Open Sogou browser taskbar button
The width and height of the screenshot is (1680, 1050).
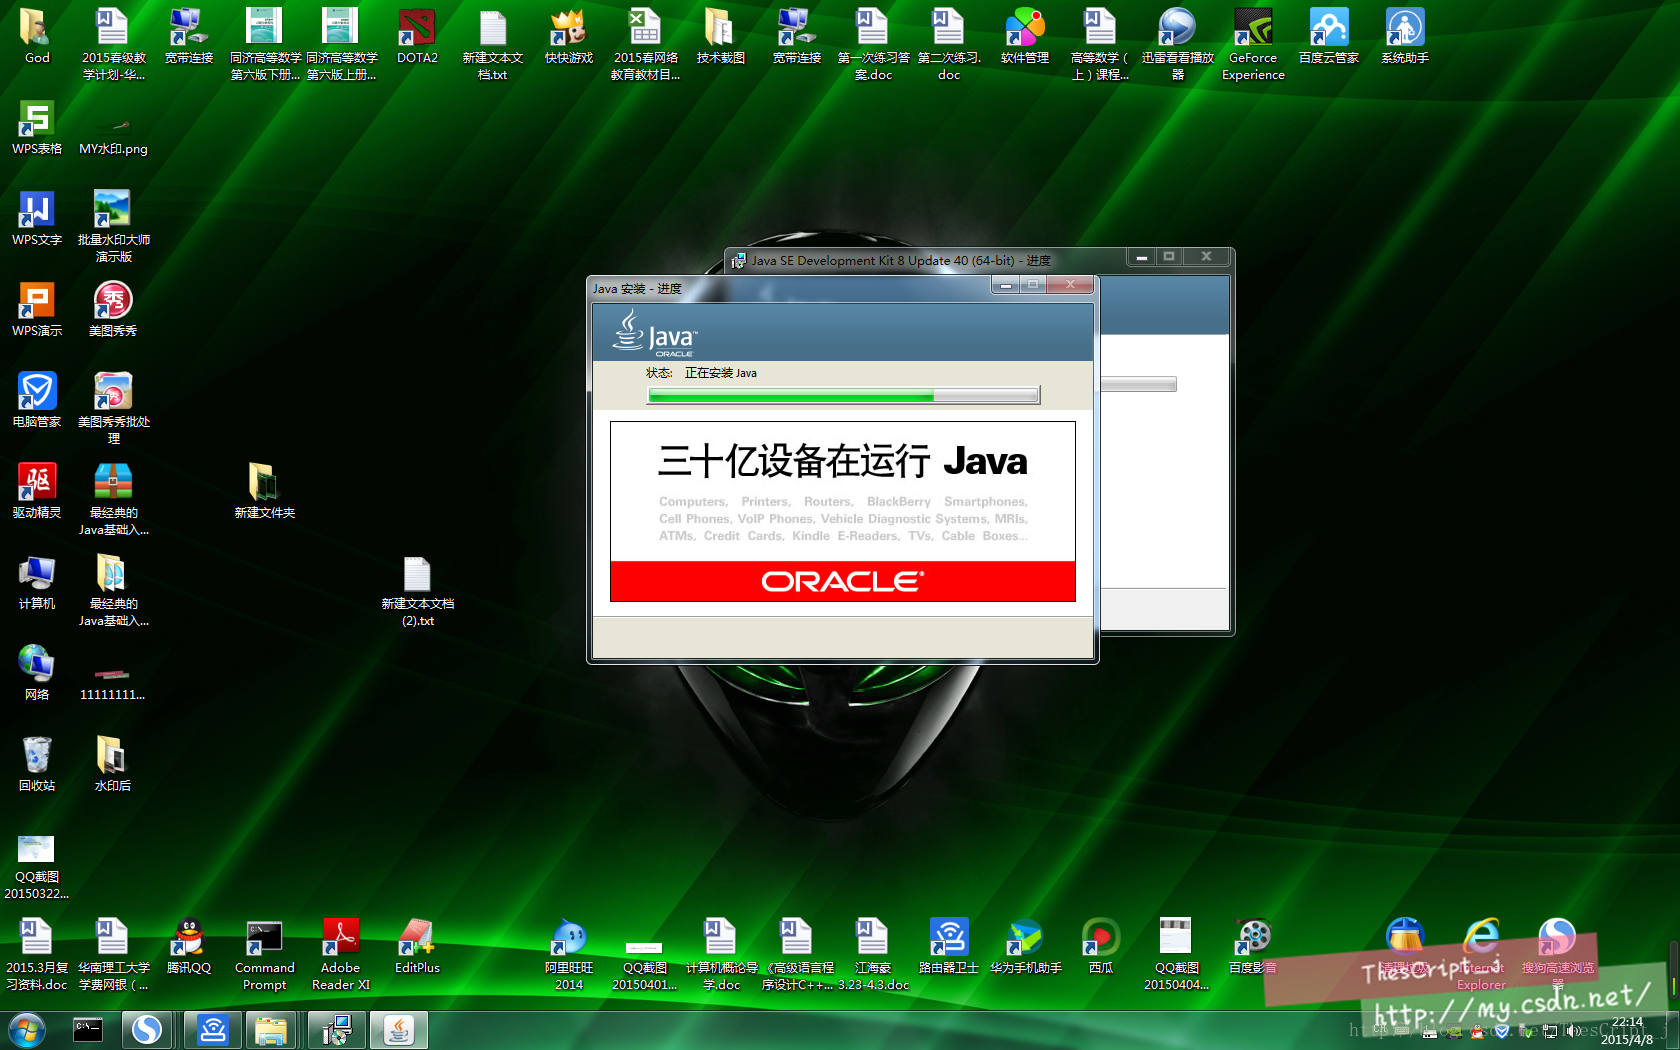click(x=147, y=1029)
